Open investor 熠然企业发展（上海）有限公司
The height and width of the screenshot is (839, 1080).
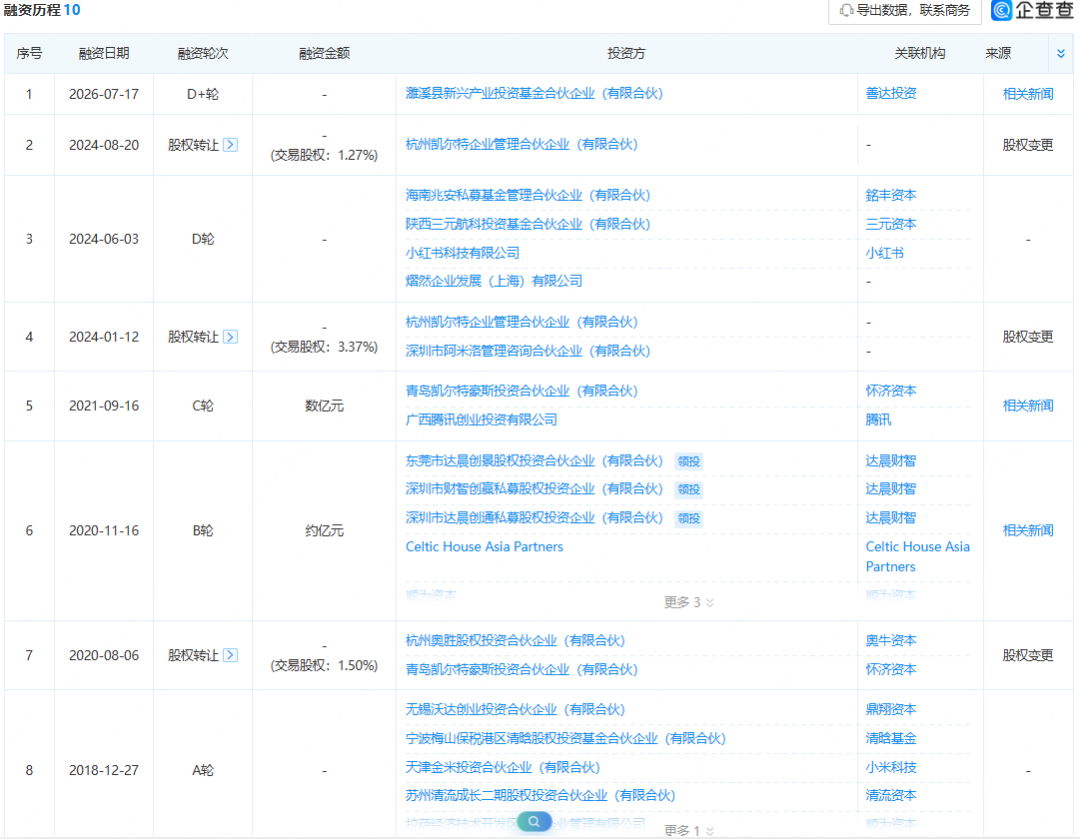click(494, 281)
